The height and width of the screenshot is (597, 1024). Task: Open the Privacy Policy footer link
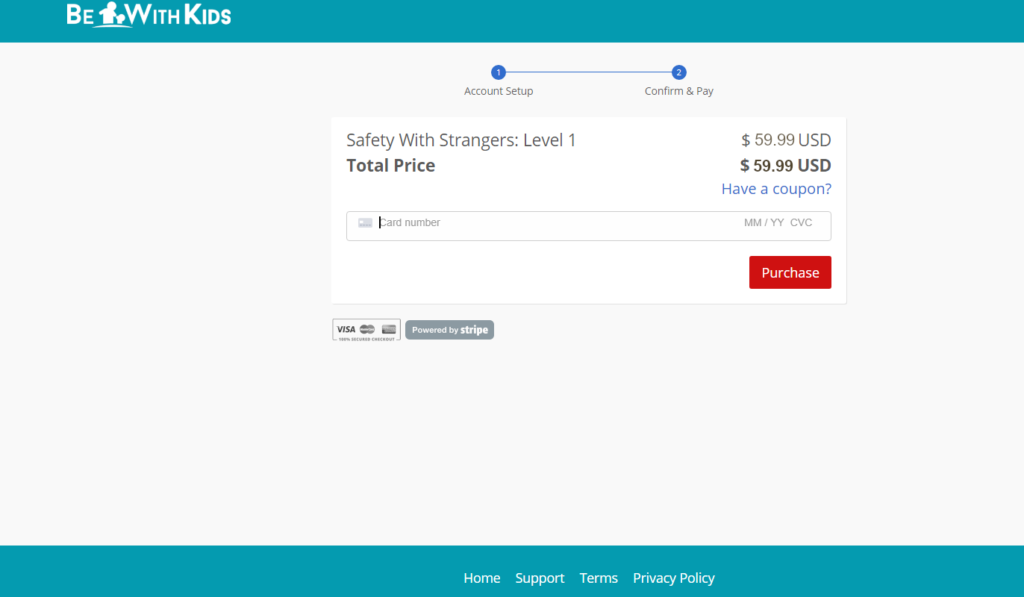coord(673,578)
